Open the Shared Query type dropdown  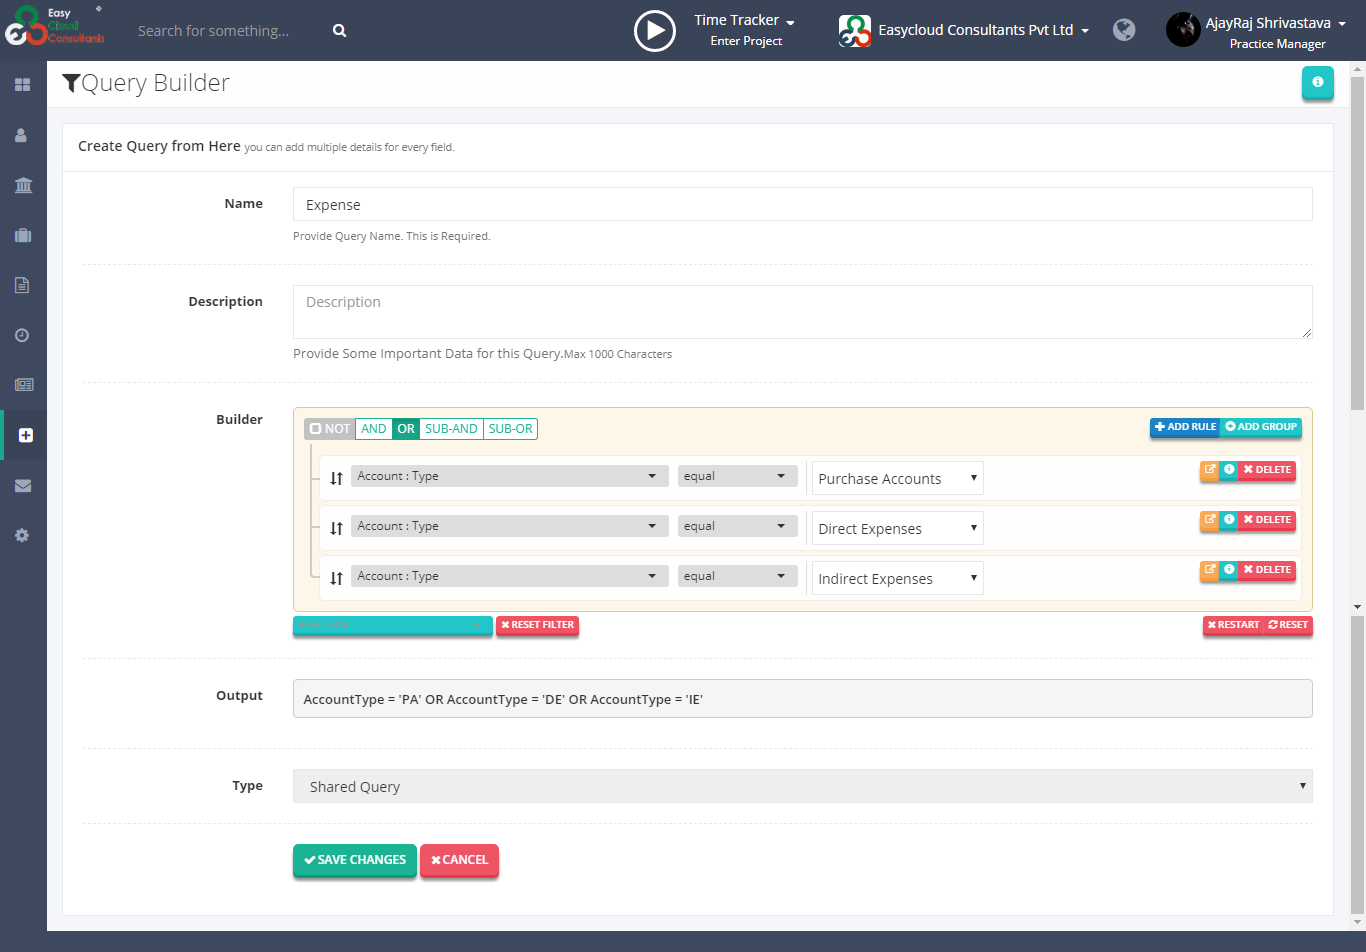tap(802, 786)
